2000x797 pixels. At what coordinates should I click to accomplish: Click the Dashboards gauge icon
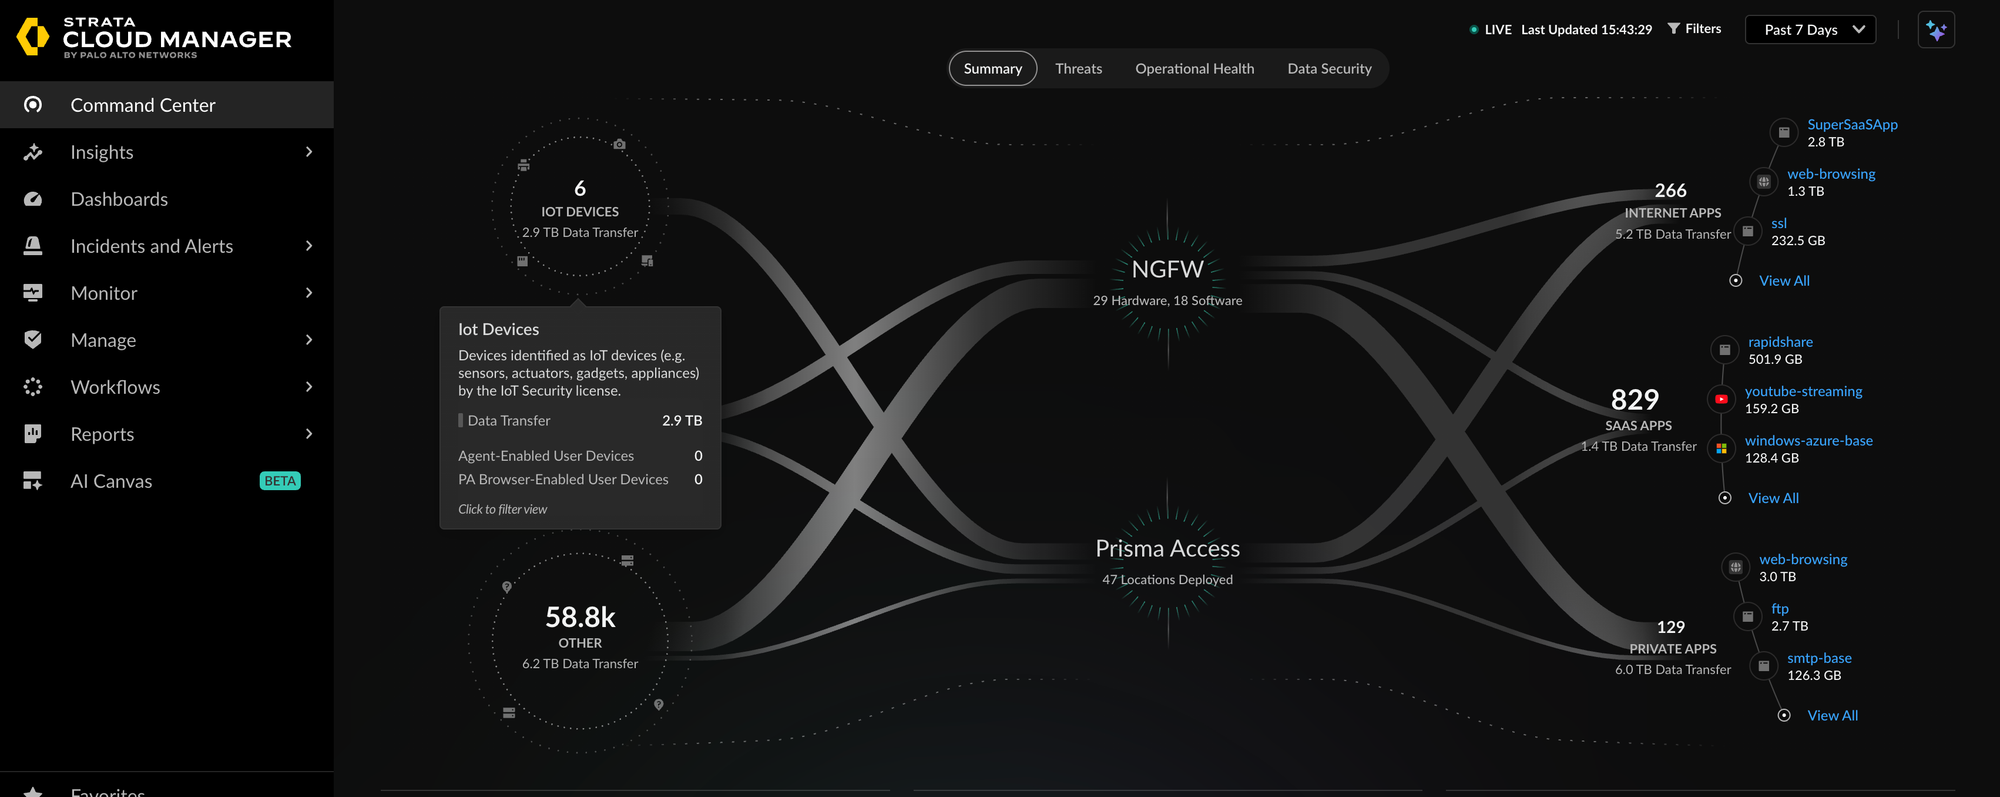pyautogui.click(x=33, y=199)
